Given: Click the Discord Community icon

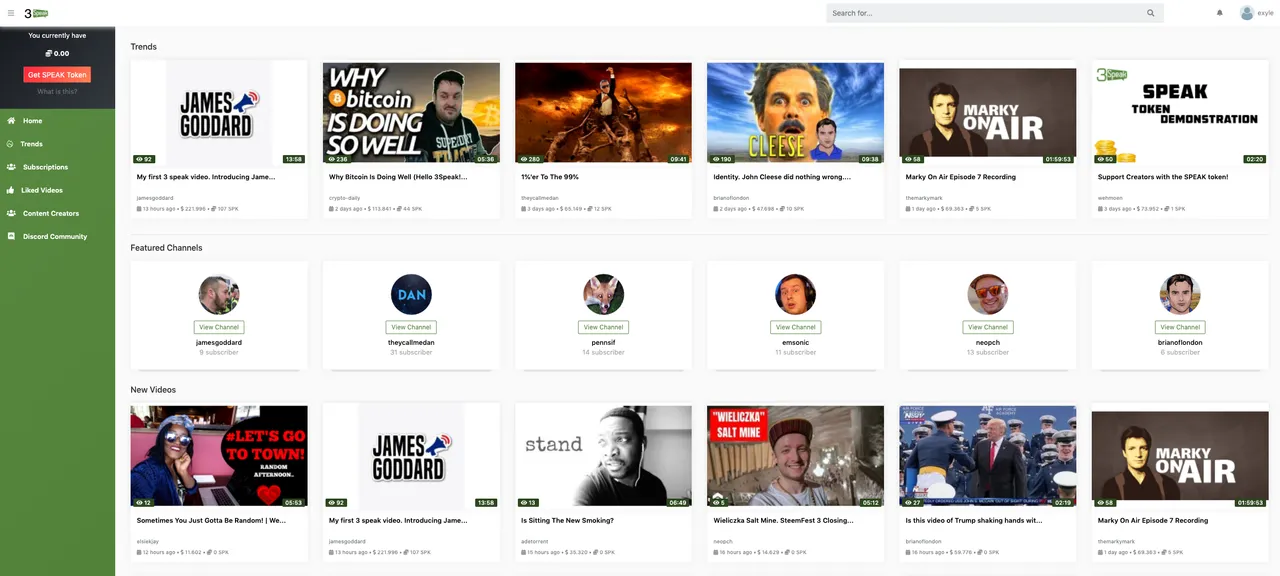Looking at the screenshot, I should (x=11, y=237).
